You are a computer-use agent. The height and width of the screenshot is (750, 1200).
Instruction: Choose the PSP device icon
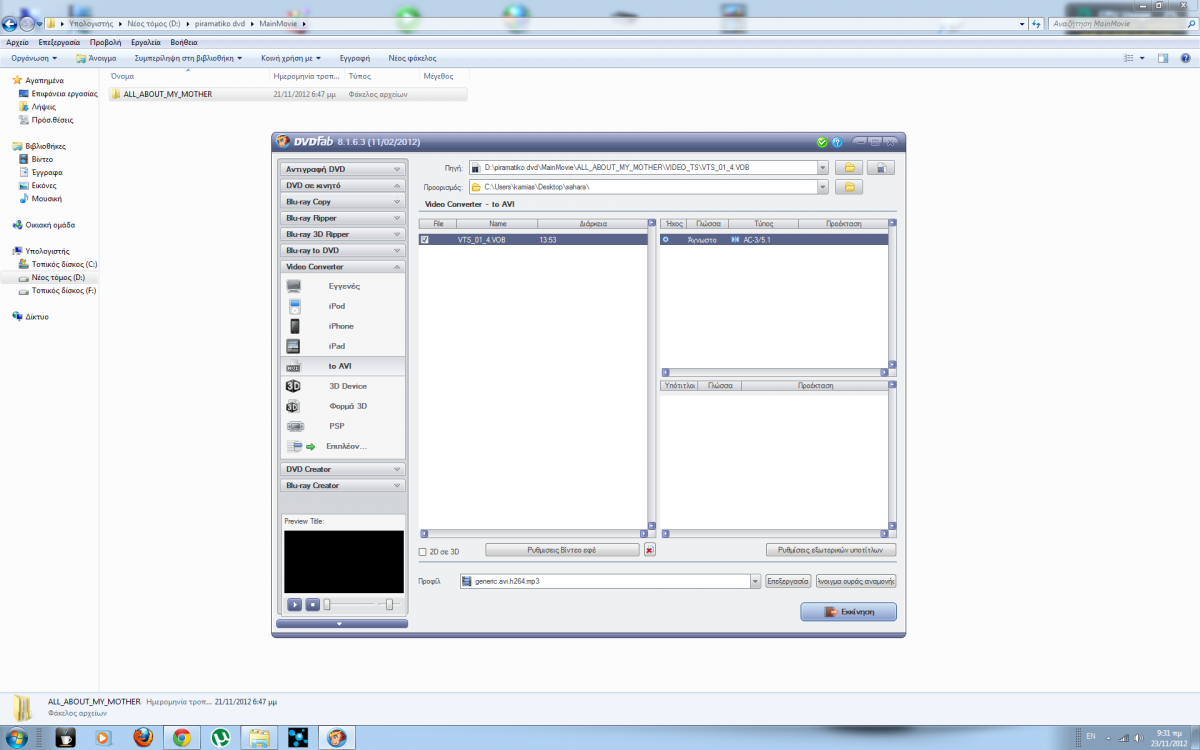tap(294, 426)
